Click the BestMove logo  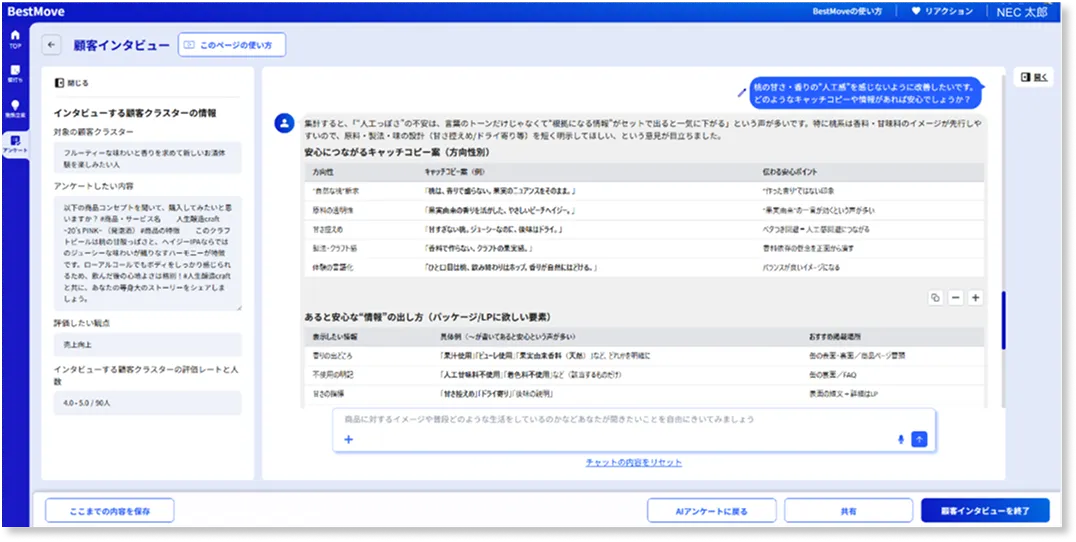36,12
